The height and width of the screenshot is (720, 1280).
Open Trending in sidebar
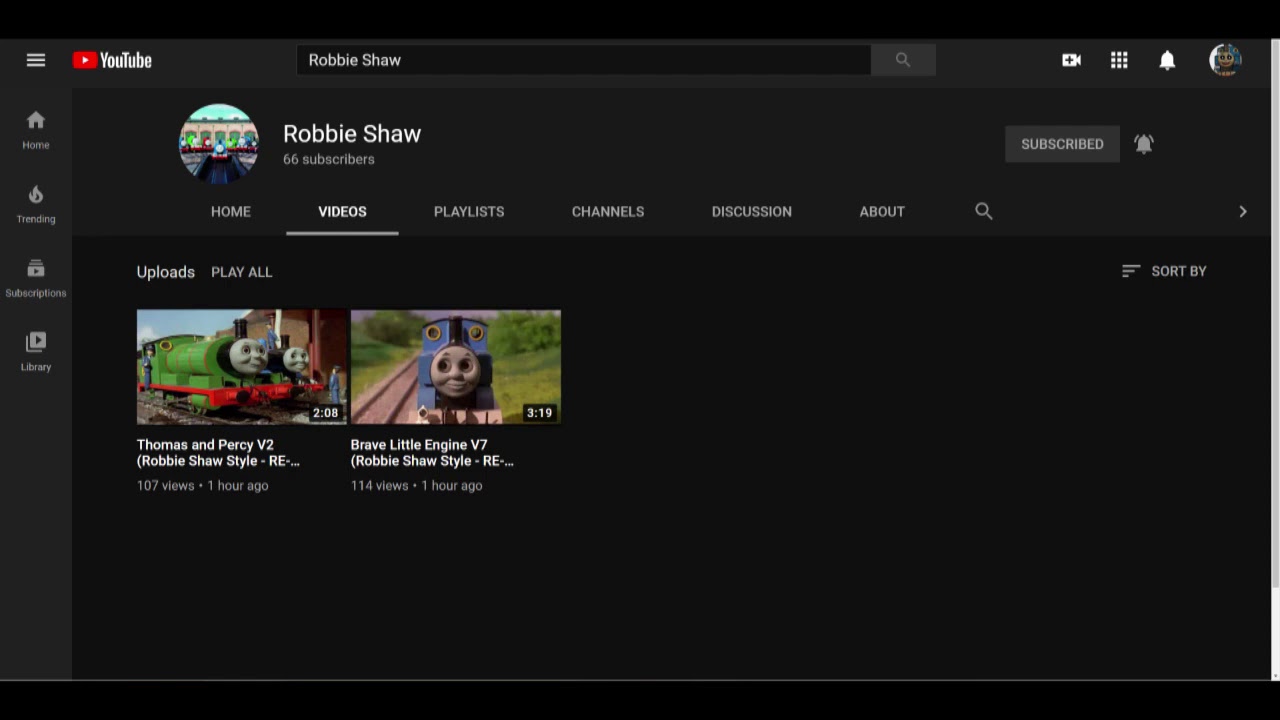pos(36,204)
